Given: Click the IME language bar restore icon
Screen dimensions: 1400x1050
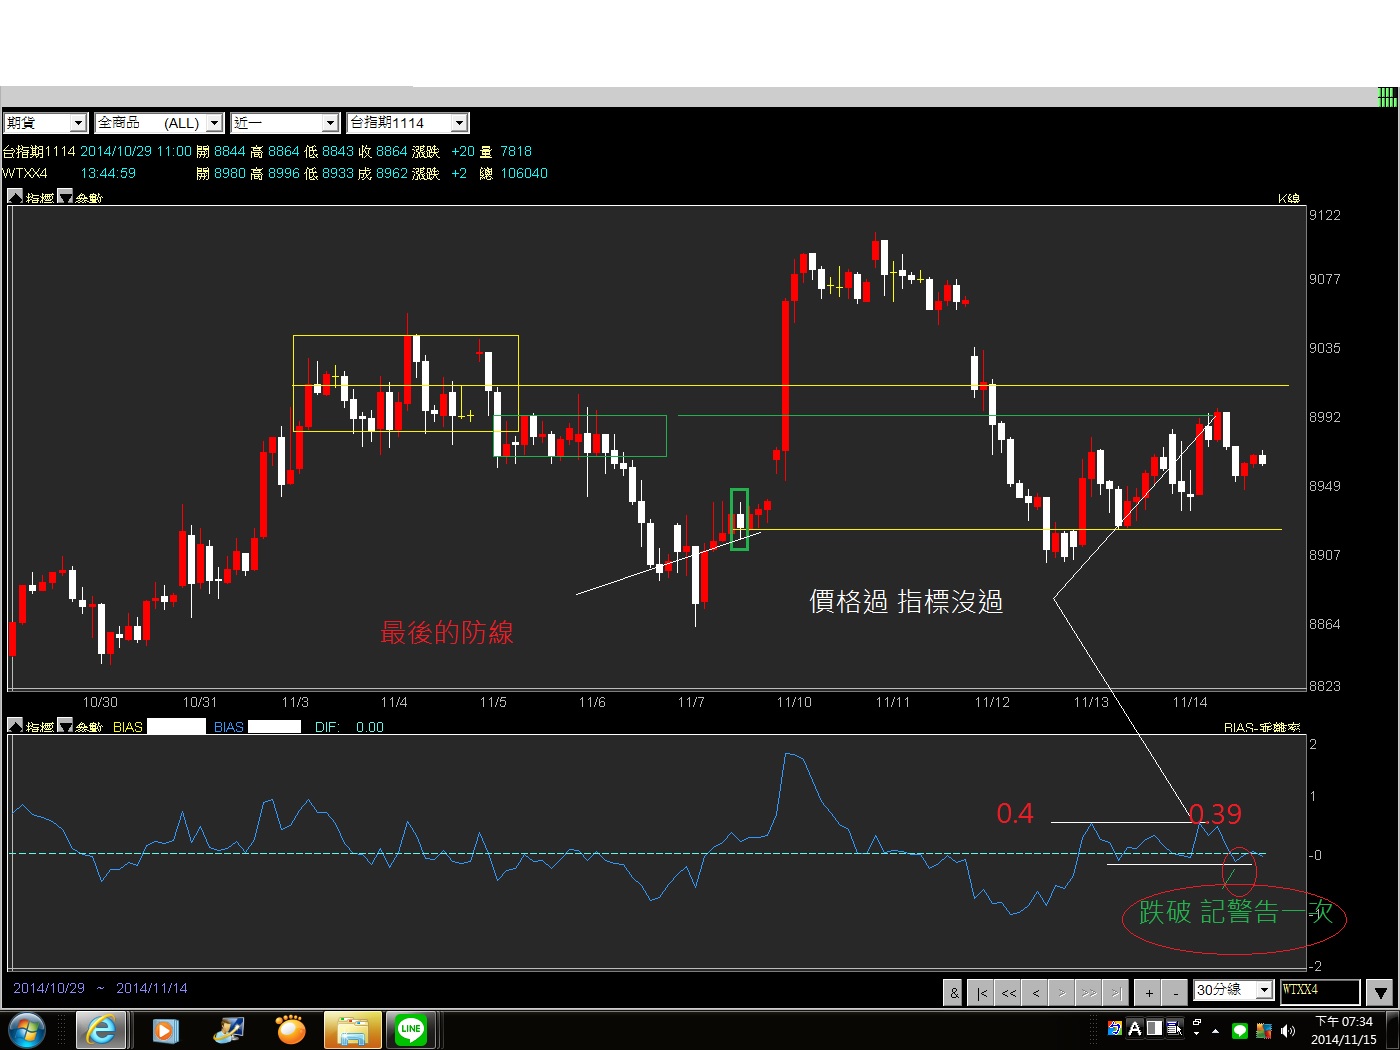Looking at the screenshot, I should click(1197, 1023).
